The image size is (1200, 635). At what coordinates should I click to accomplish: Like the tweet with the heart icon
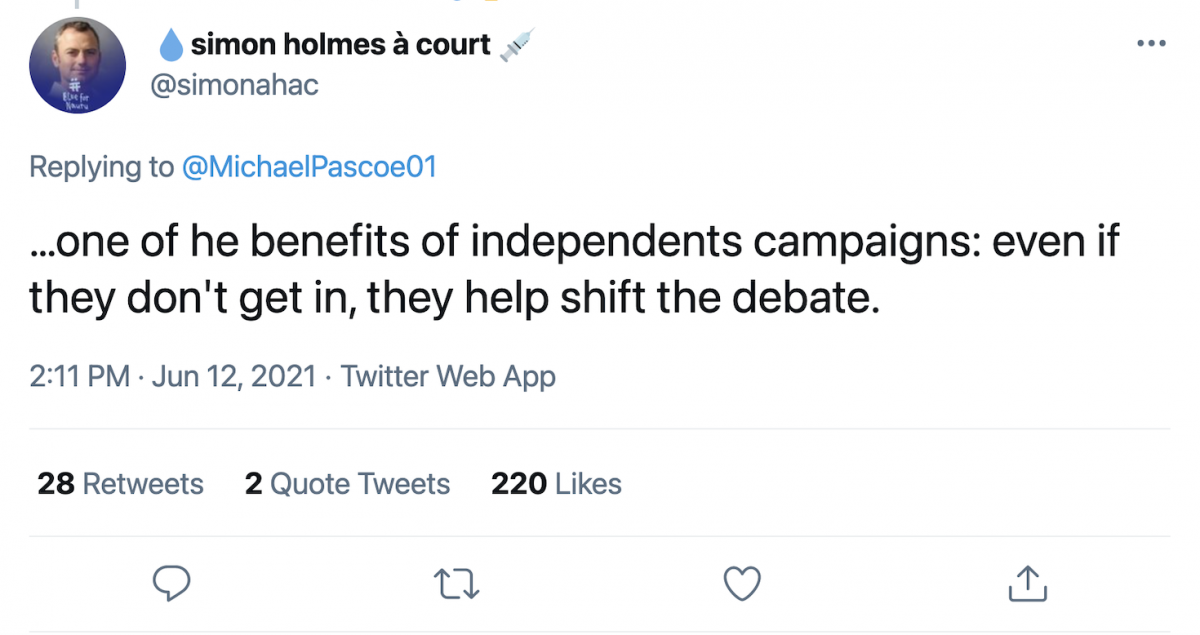point(742,582)
